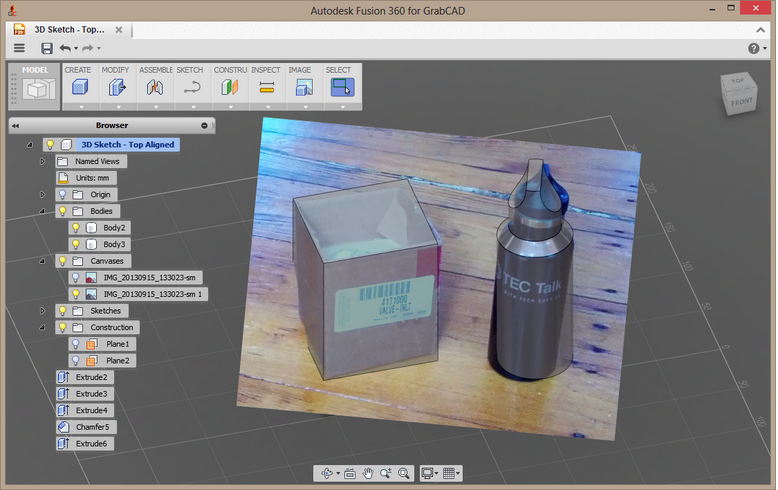778x490 pixels.
Task: Activate the Select window tool
Action: click(x=342, y=87)
